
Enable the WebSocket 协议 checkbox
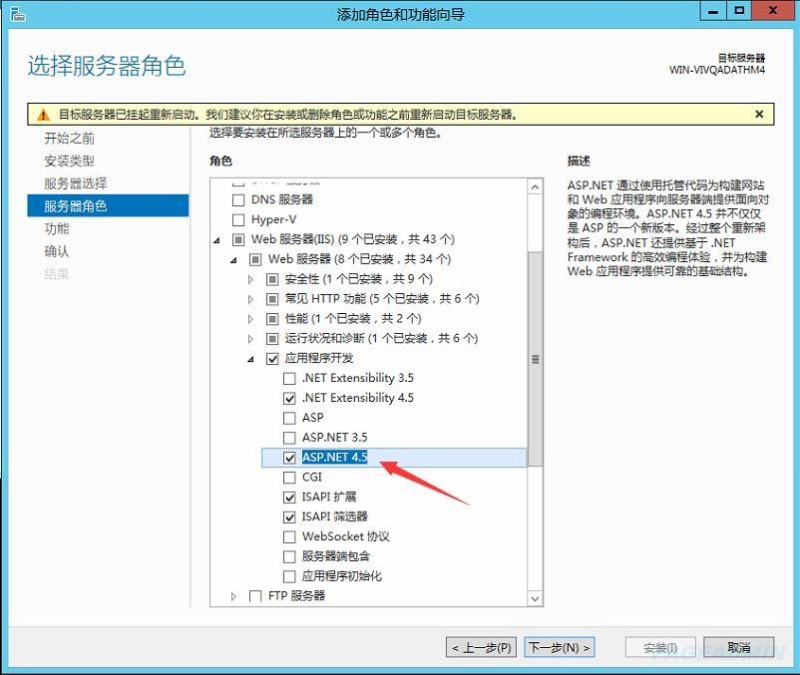point(289,537)
